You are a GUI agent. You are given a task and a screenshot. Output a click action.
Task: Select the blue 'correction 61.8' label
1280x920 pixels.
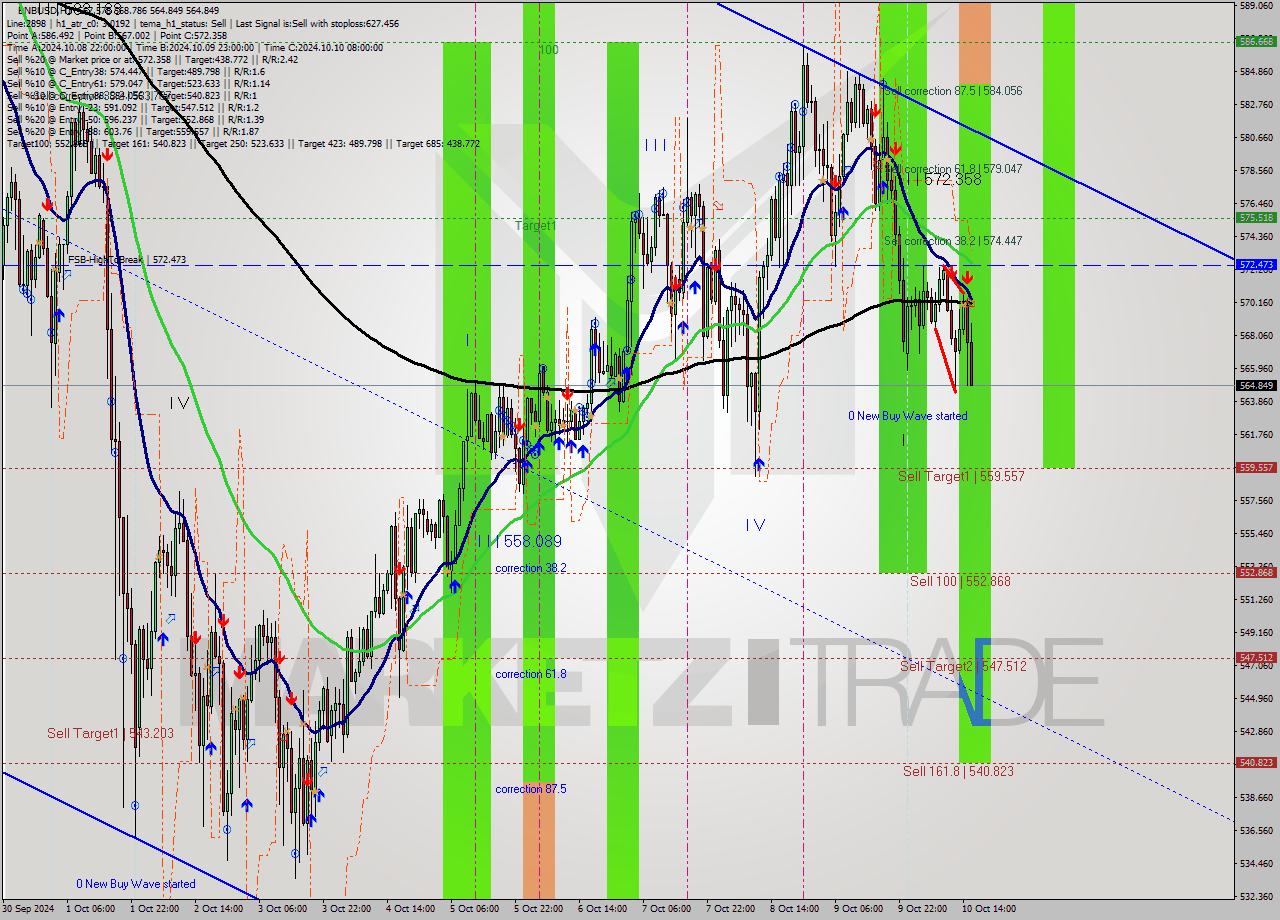(x=531, y=674)
